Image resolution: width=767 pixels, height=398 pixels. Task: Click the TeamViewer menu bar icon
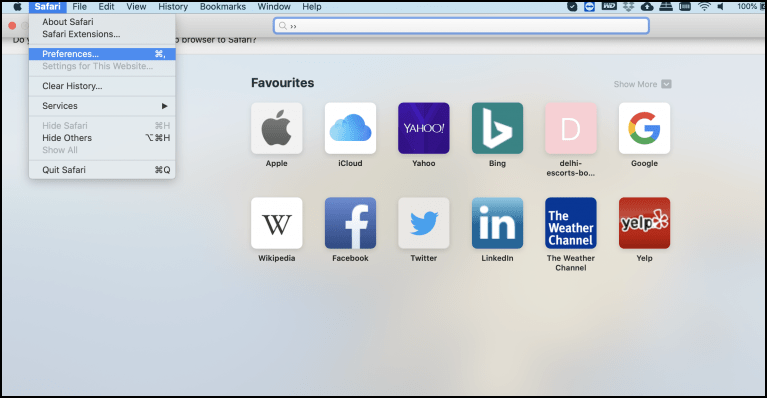[x=589, y=6]
